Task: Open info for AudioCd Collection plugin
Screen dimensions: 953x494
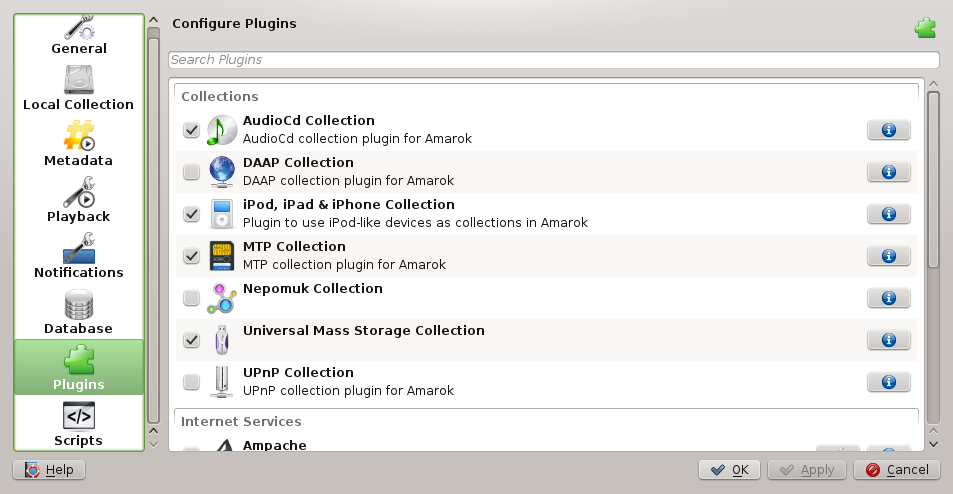Action: (x=888, y=130)
